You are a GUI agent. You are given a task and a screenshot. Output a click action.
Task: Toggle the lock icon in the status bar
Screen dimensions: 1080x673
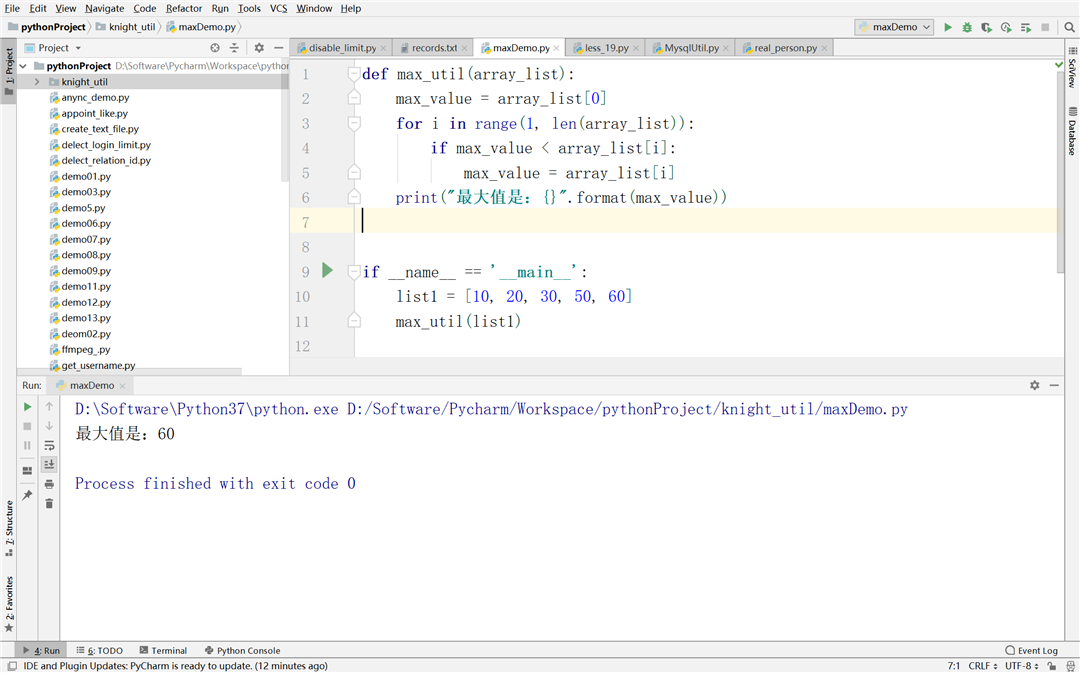click(1051, 666)
